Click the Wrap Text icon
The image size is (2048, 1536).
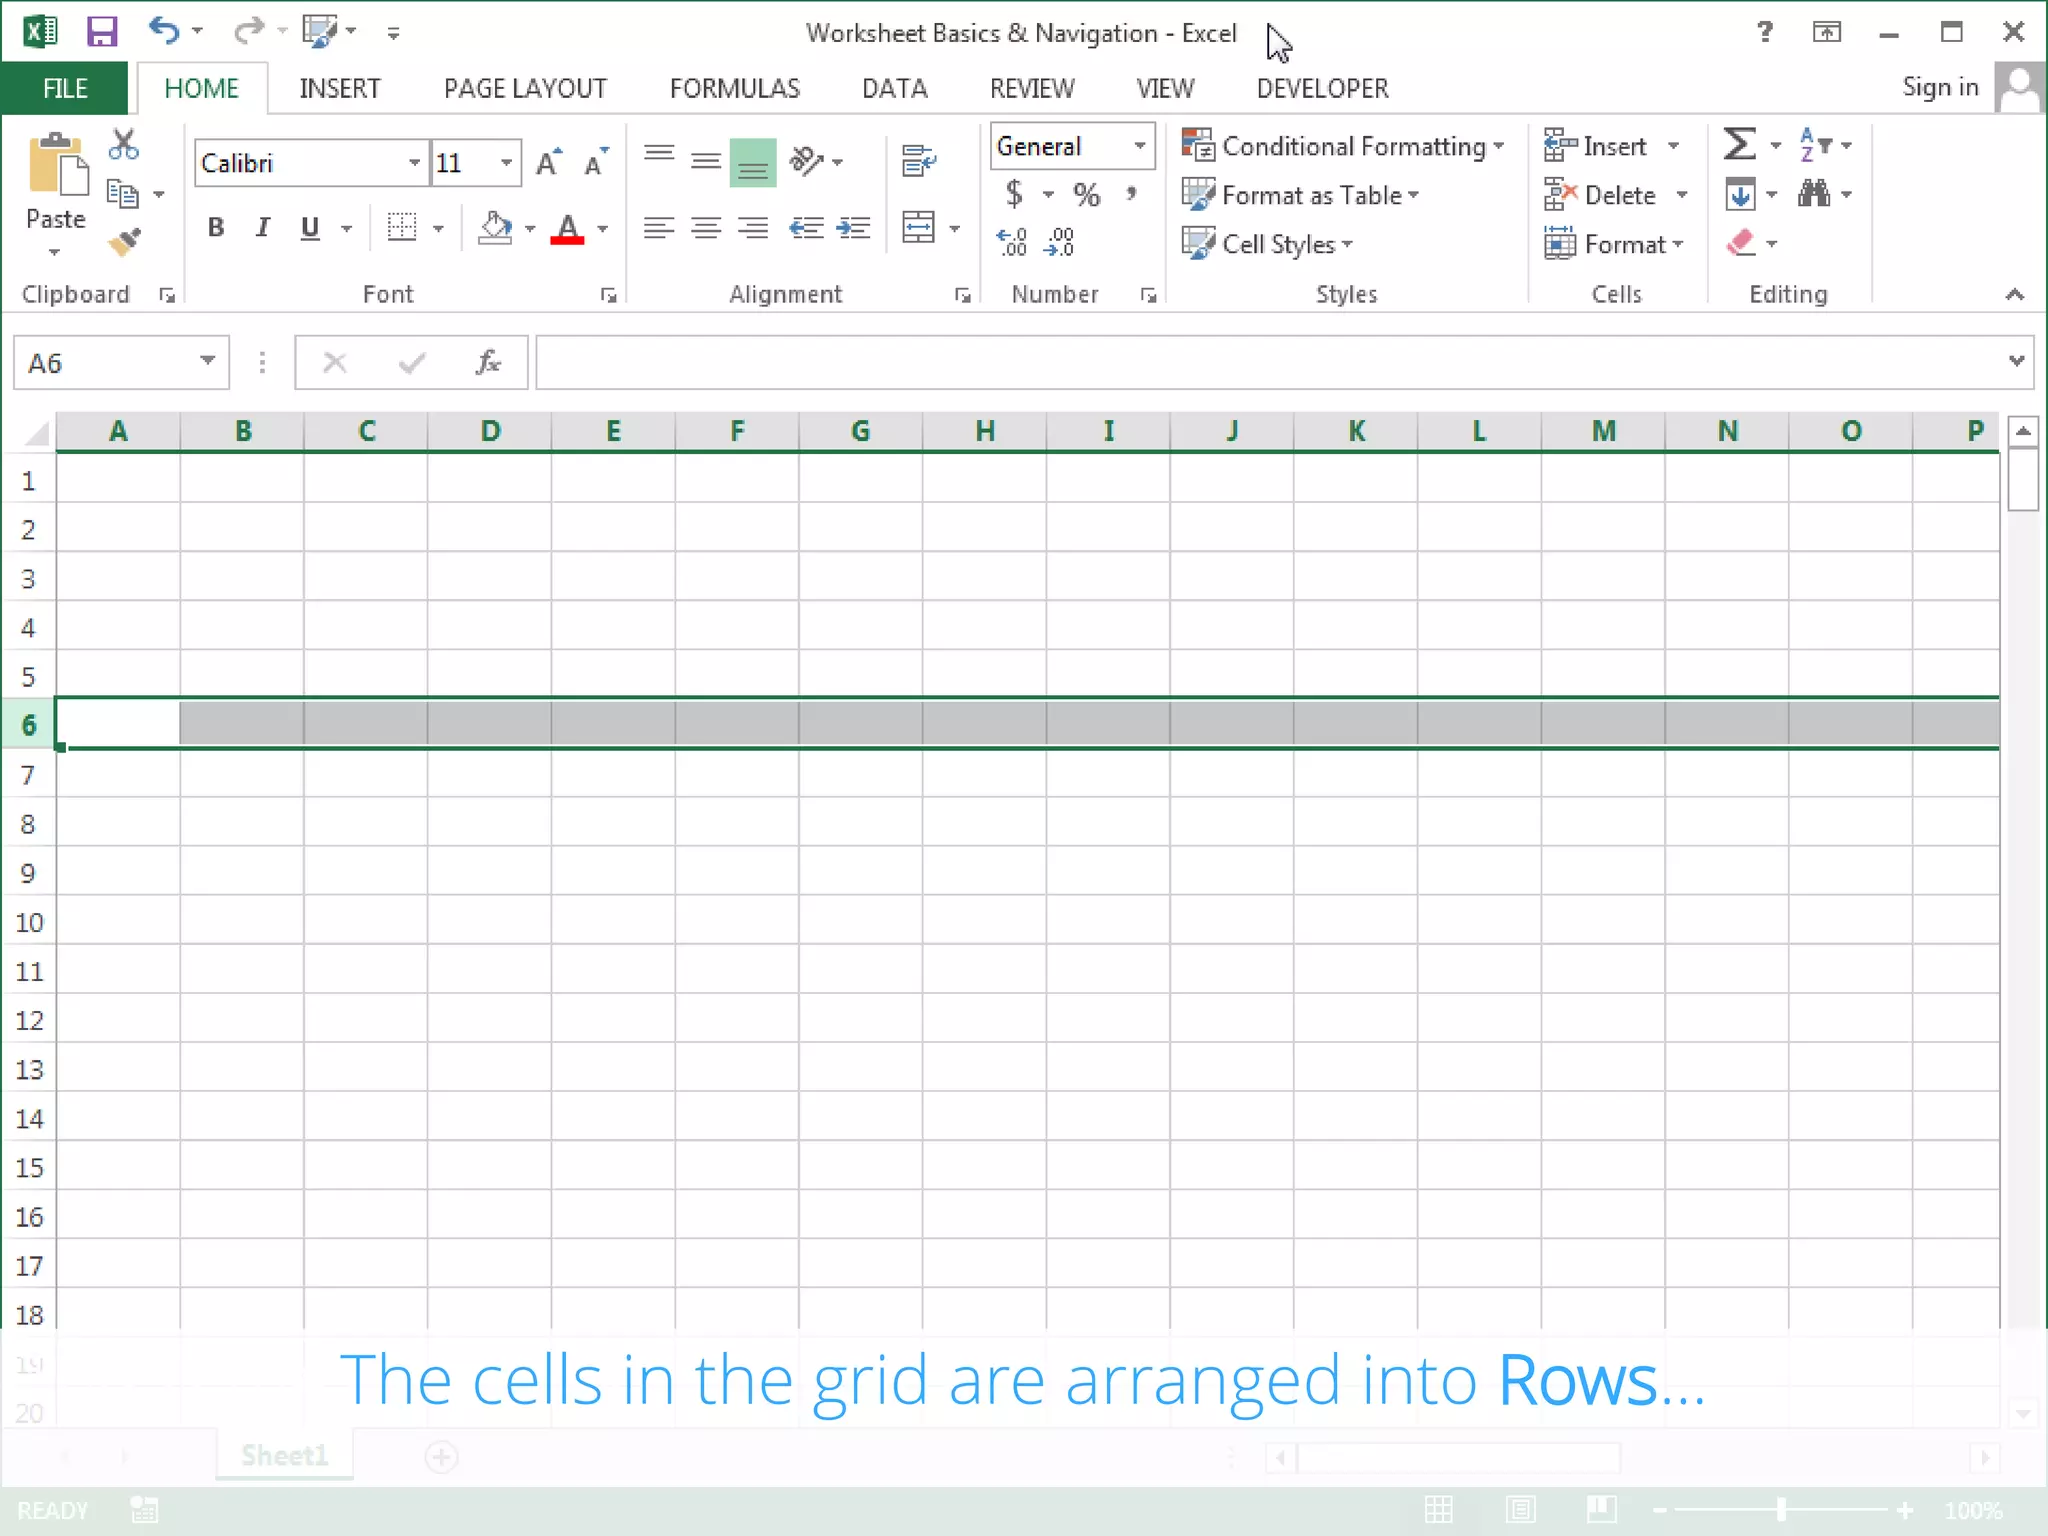coord(918,160)
